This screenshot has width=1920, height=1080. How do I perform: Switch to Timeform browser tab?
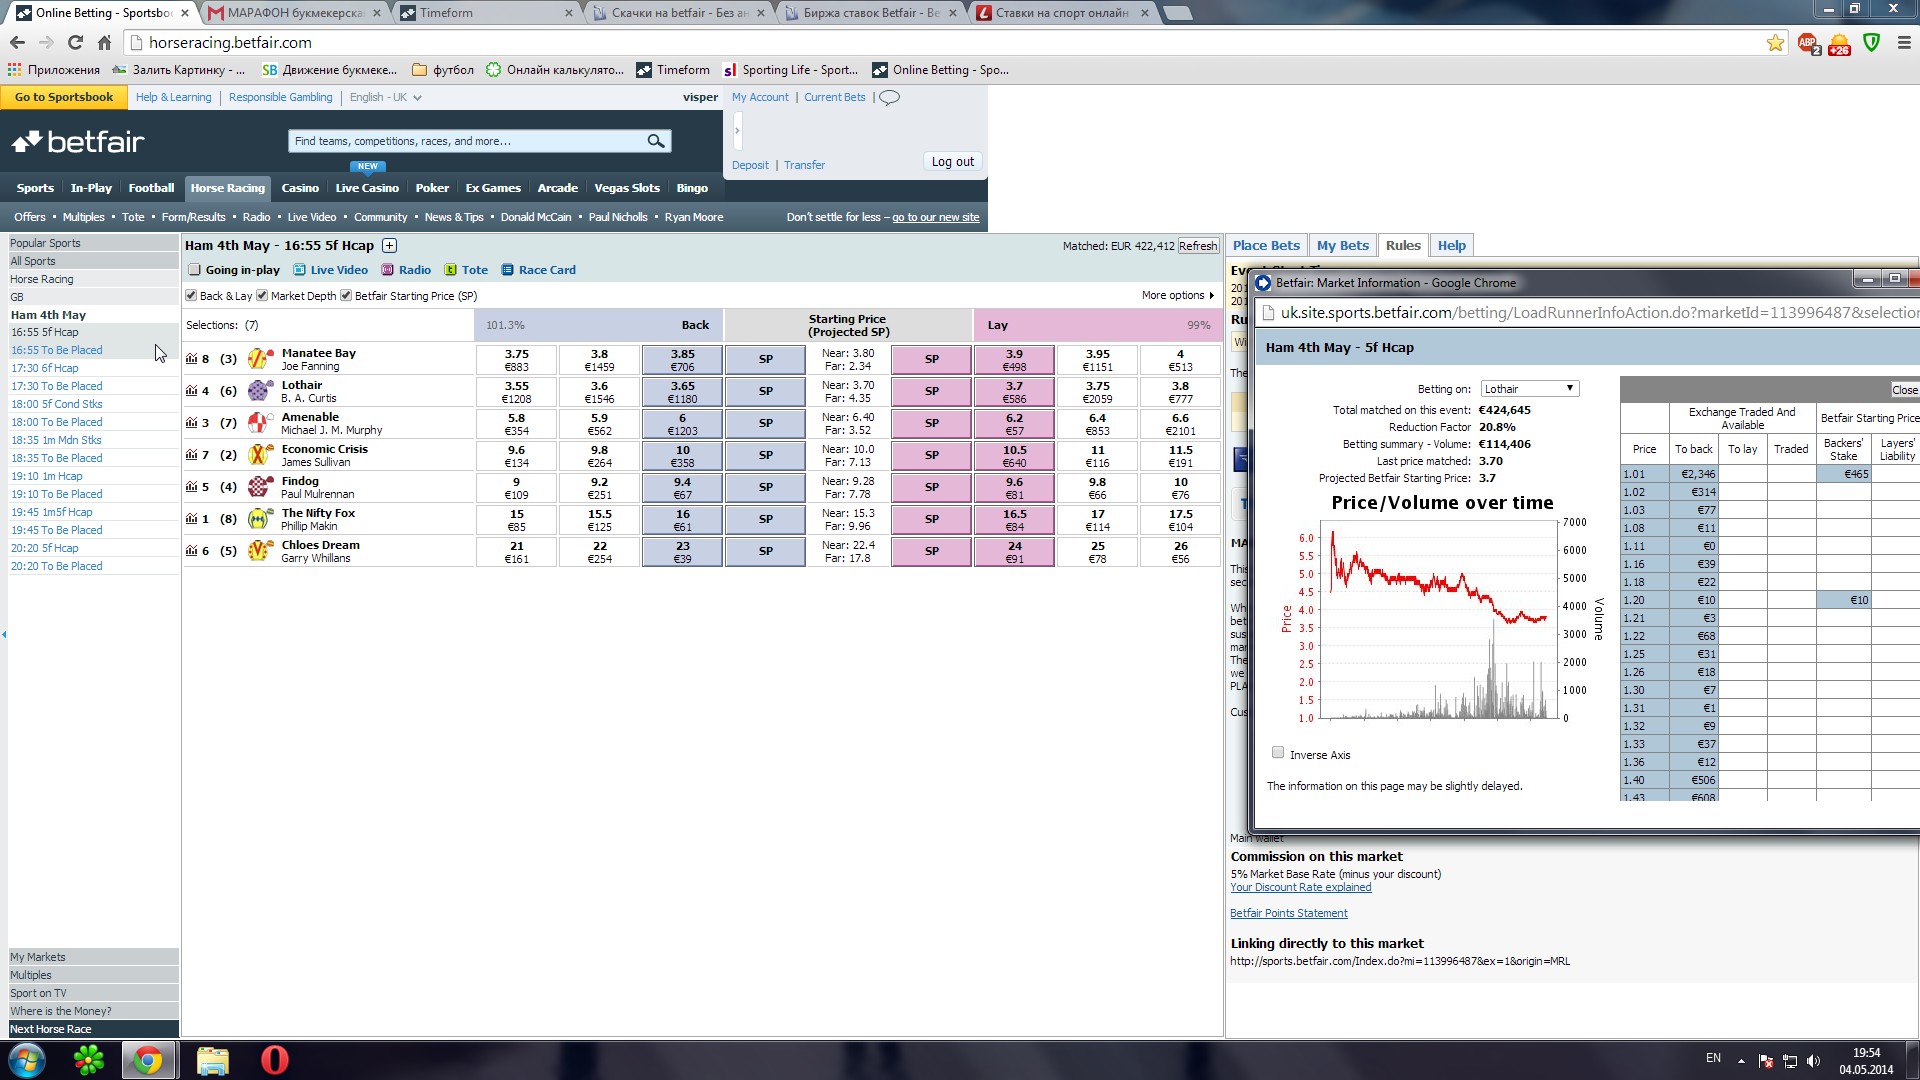click(486, 13)
